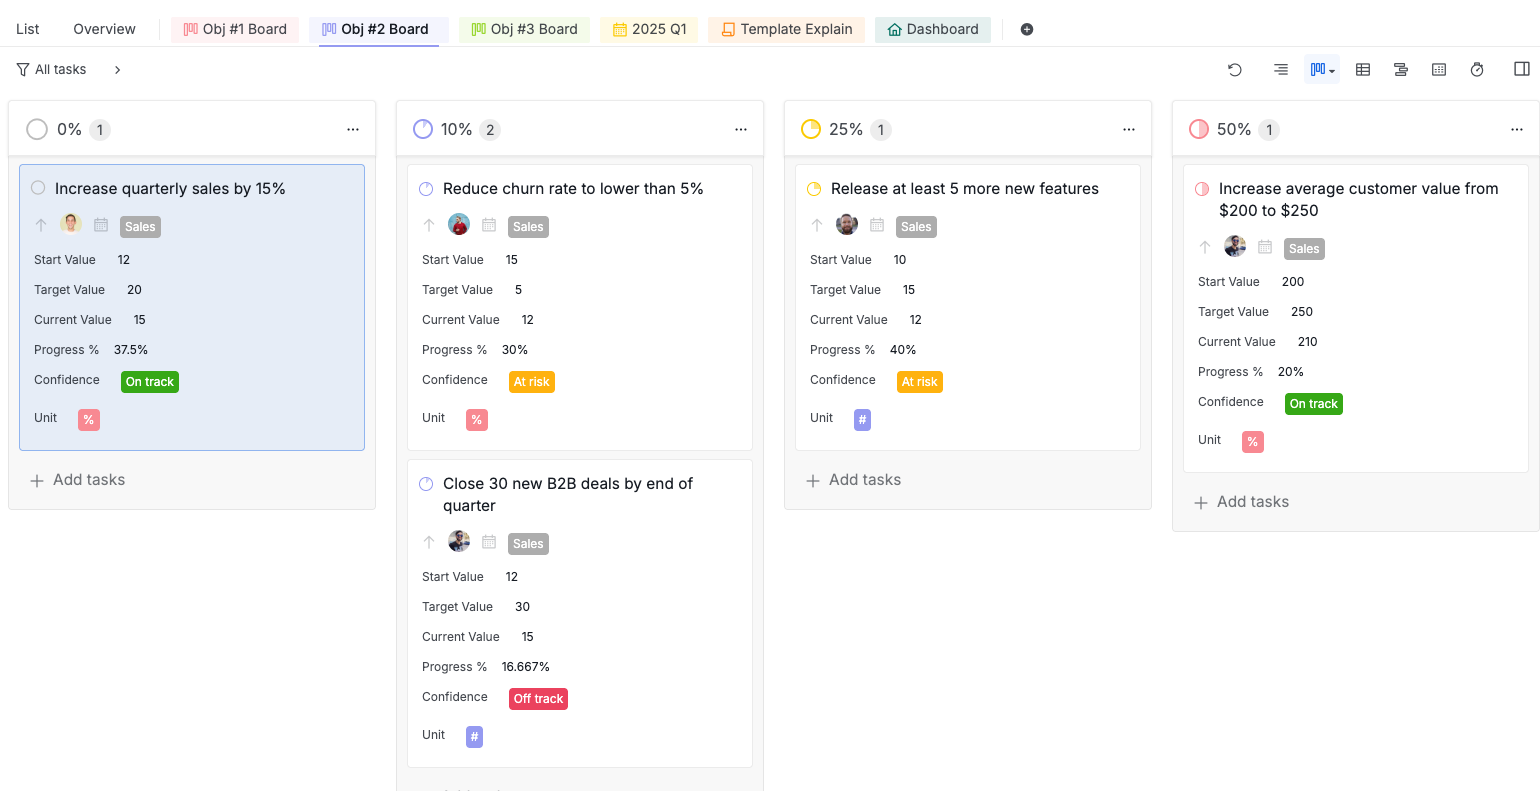Open the board view dropdown
The height and width of the screenshot is (791, 1540).
(x=1322, y=69)
